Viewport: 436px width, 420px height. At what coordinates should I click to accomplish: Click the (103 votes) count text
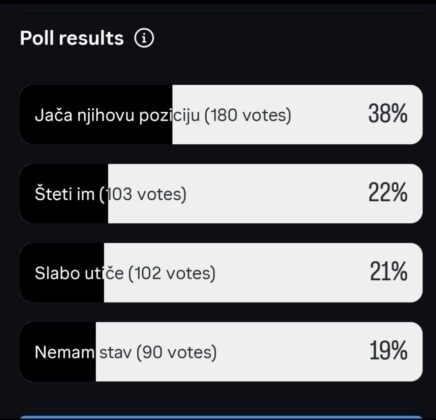(143, 194)
